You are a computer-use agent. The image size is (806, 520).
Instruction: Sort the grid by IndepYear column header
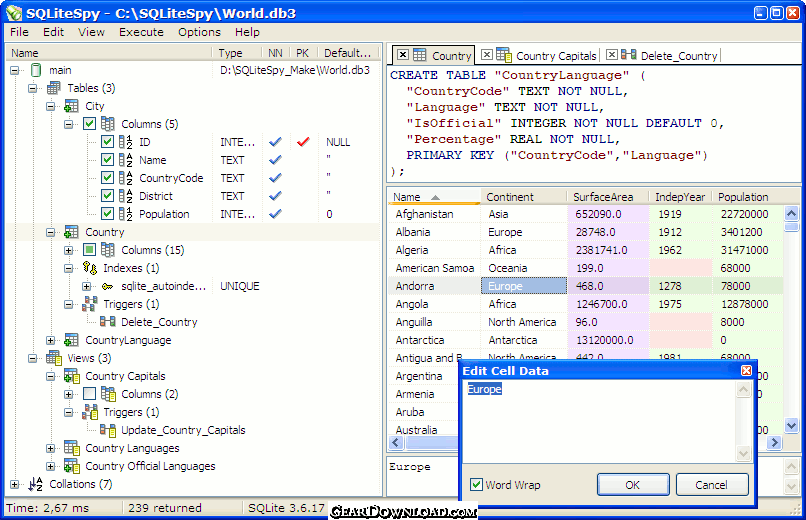pyautogui.click(x=681, y=197)
